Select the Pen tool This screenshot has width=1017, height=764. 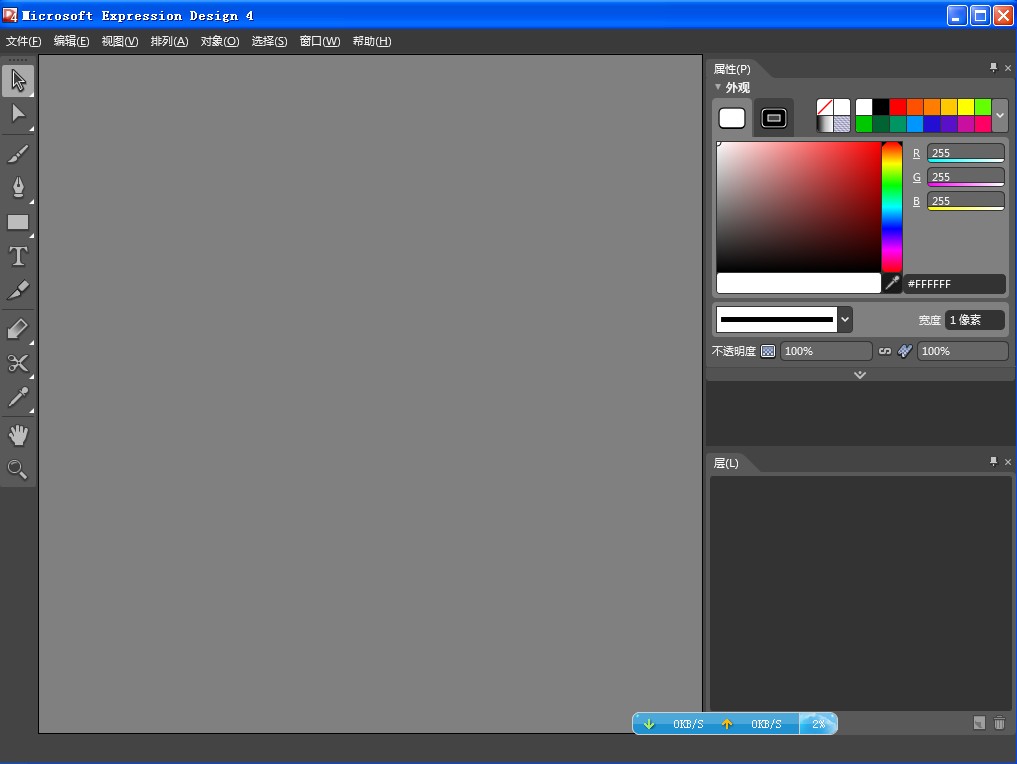(x=18, y=187)
